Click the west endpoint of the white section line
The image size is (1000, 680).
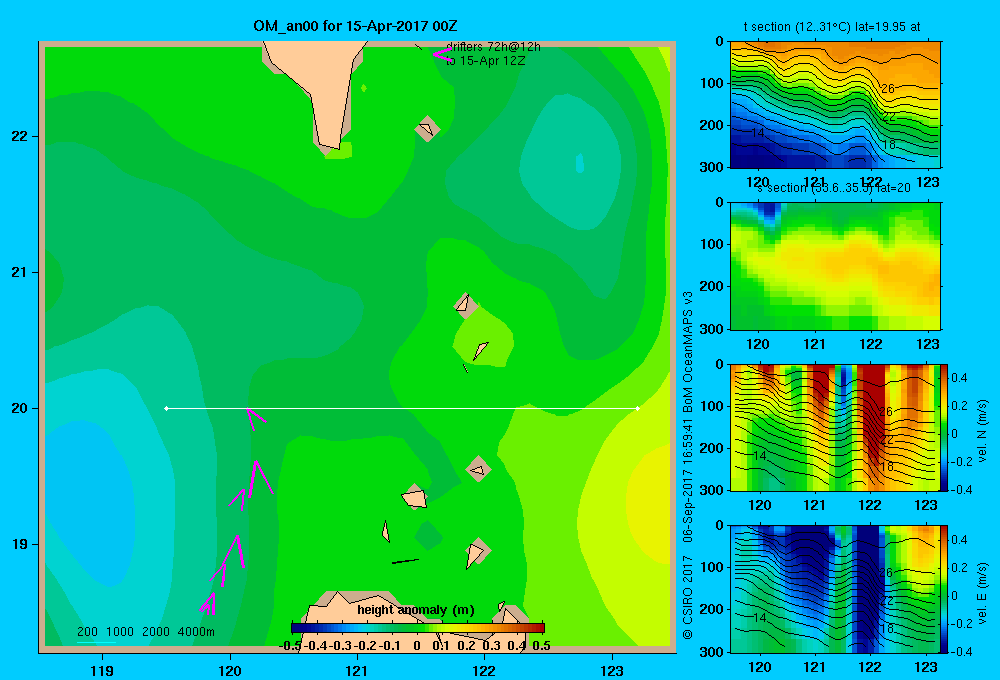(166, 408)
